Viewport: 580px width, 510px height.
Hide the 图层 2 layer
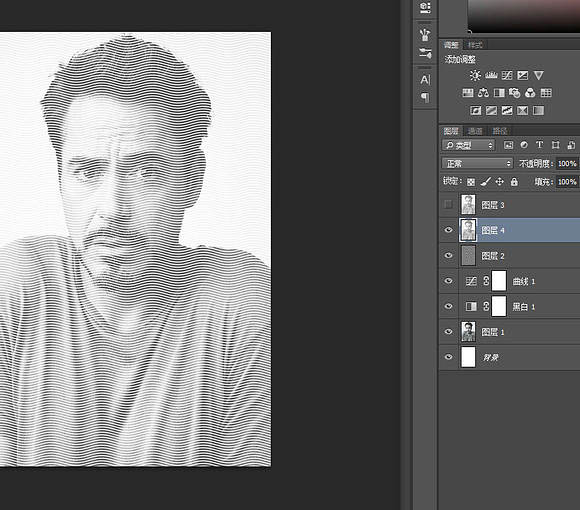click(x=448, y=256)
